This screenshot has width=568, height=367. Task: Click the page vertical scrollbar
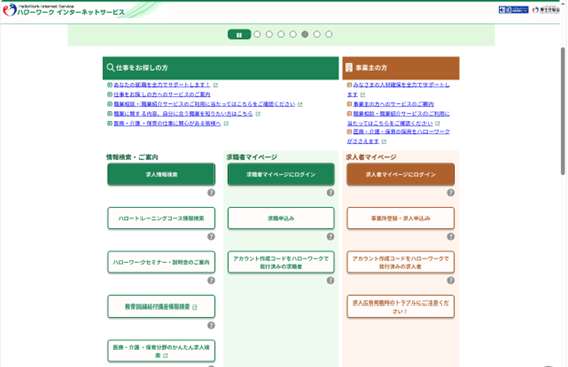(x=563, y=110)
